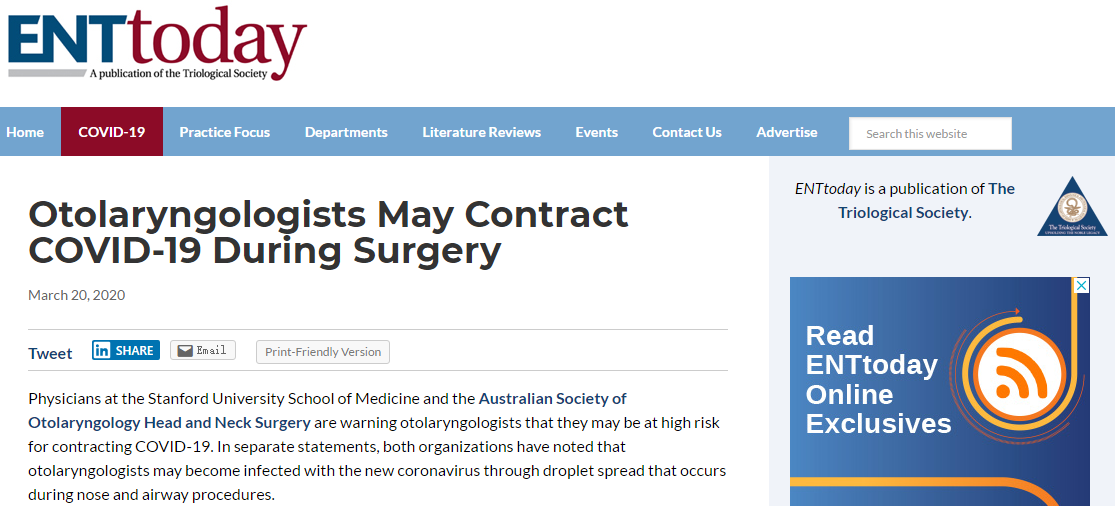Click the Email envelope button
This screenshot has width=1115, height=506.
[203, 350]
